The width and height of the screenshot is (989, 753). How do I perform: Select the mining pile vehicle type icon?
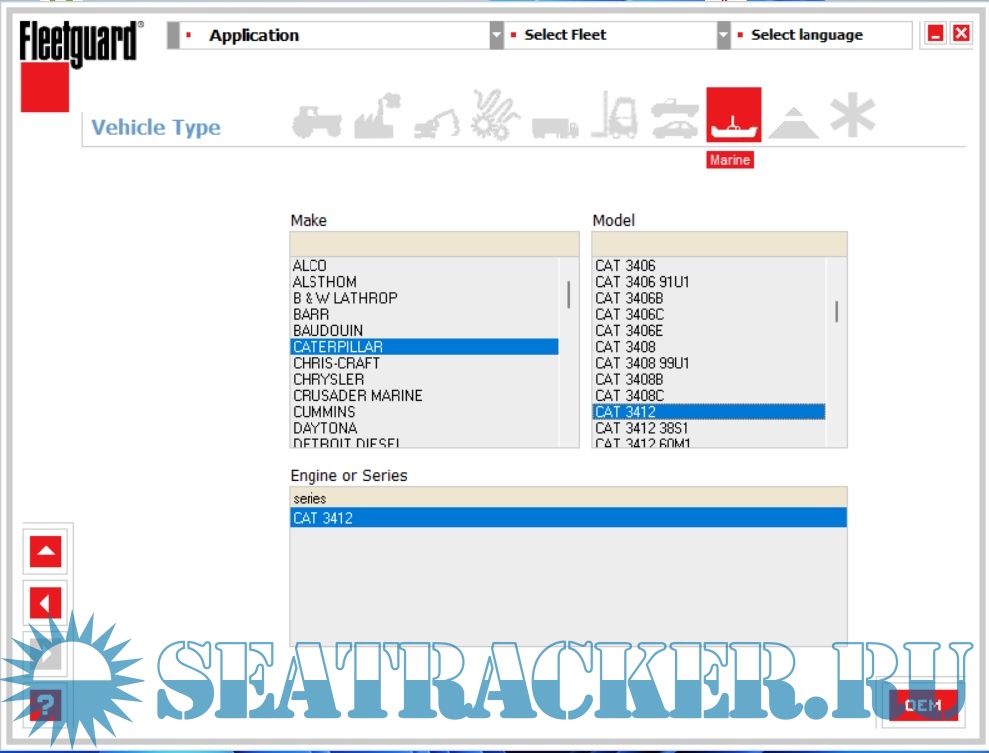tap(793, 122)
